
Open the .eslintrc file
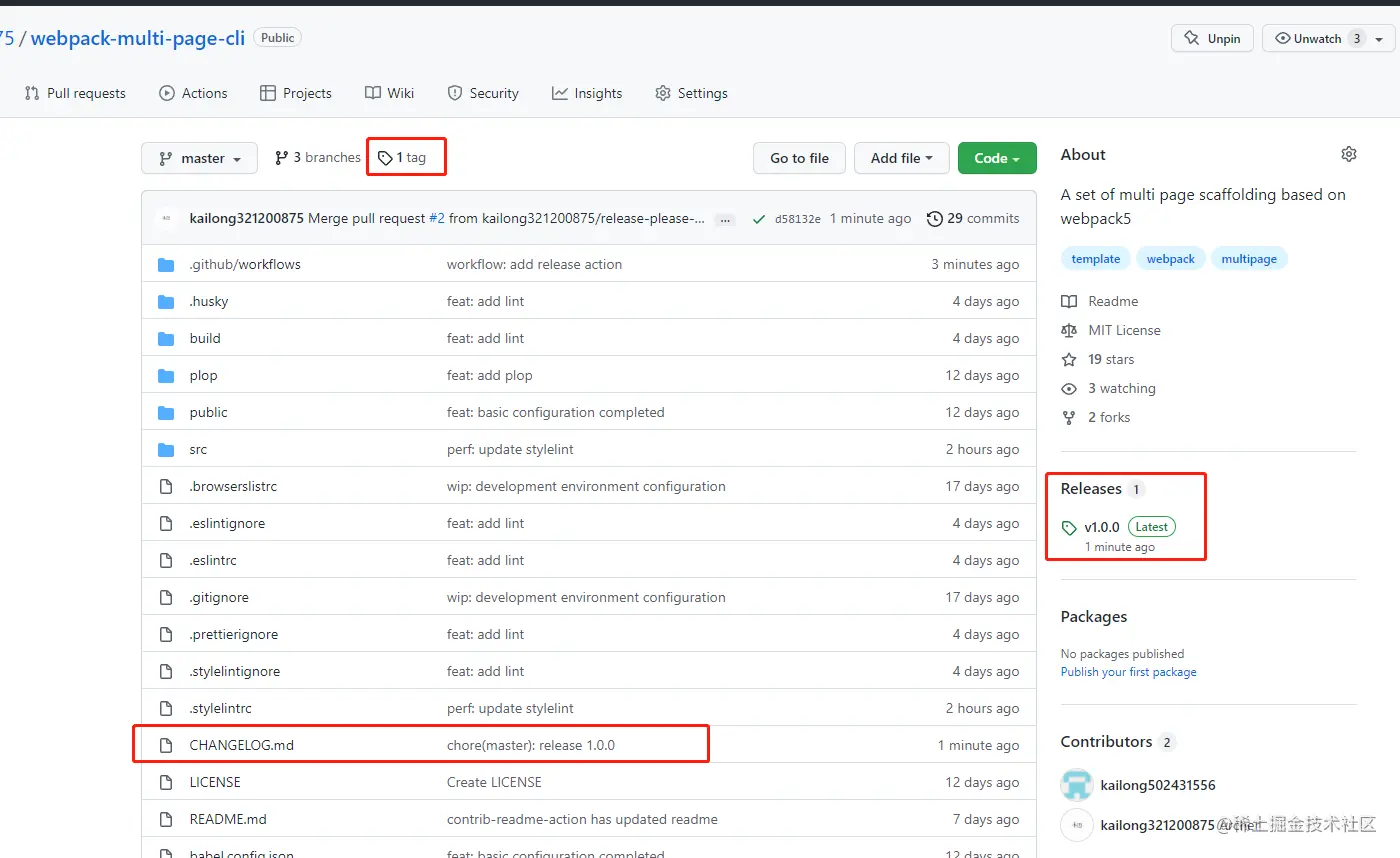[x=213, y=560]
